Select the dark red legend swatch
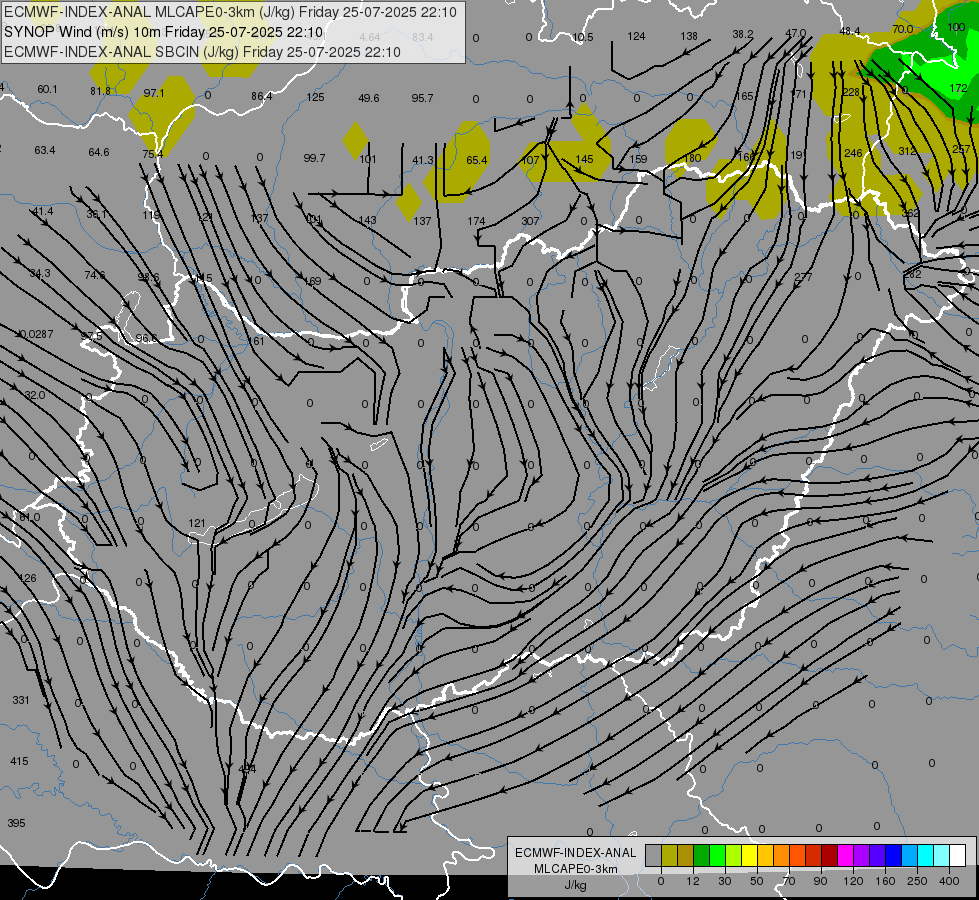Viewport: 979px width, 900px height. click(x=830, y=855)
